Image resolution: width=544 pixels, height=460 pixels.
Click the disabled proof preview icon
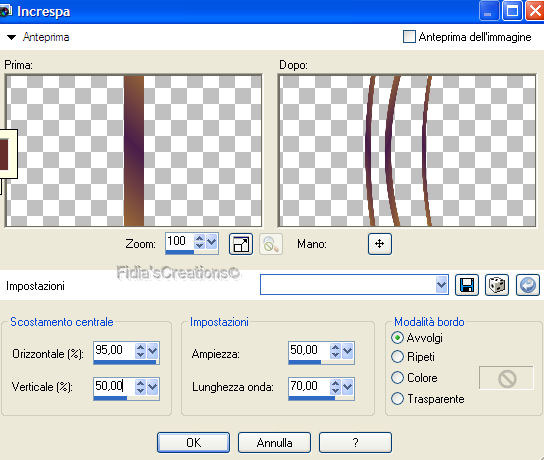(271, 244)
